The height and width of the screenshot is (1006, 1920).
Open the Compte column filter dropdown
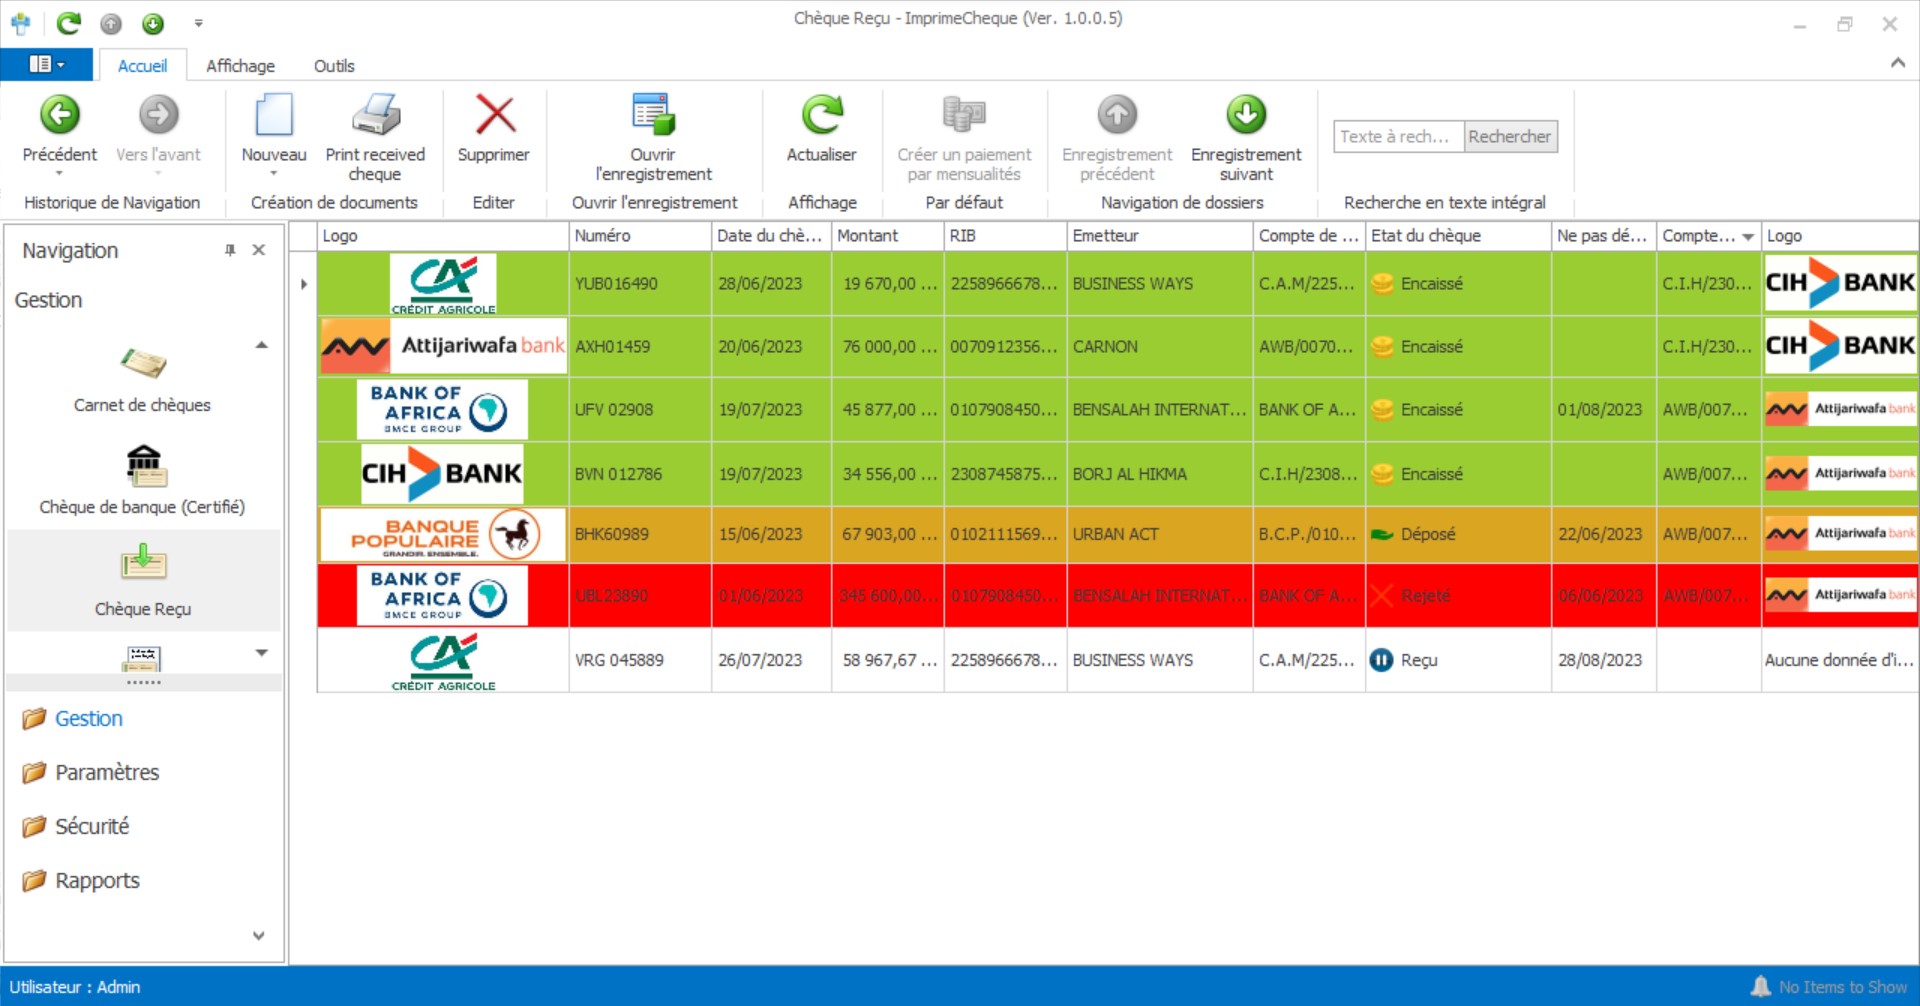click(1748, 237)
